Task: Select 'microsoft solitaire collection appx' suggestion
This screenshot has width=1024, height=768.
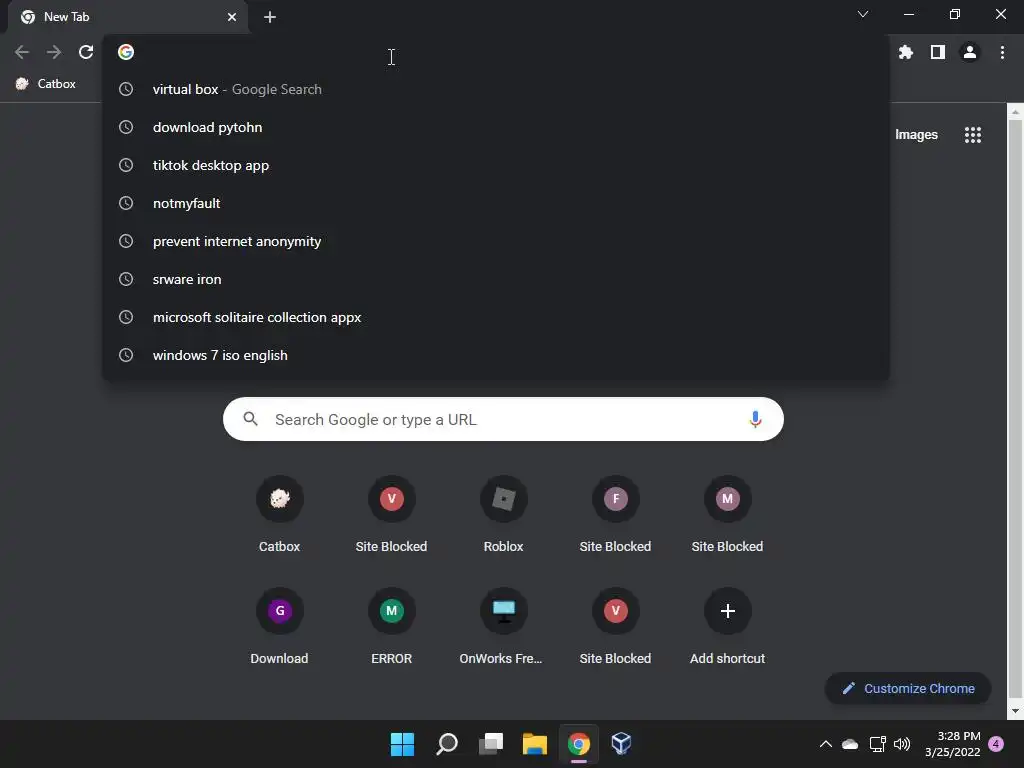Action: [x=496, y=317]
